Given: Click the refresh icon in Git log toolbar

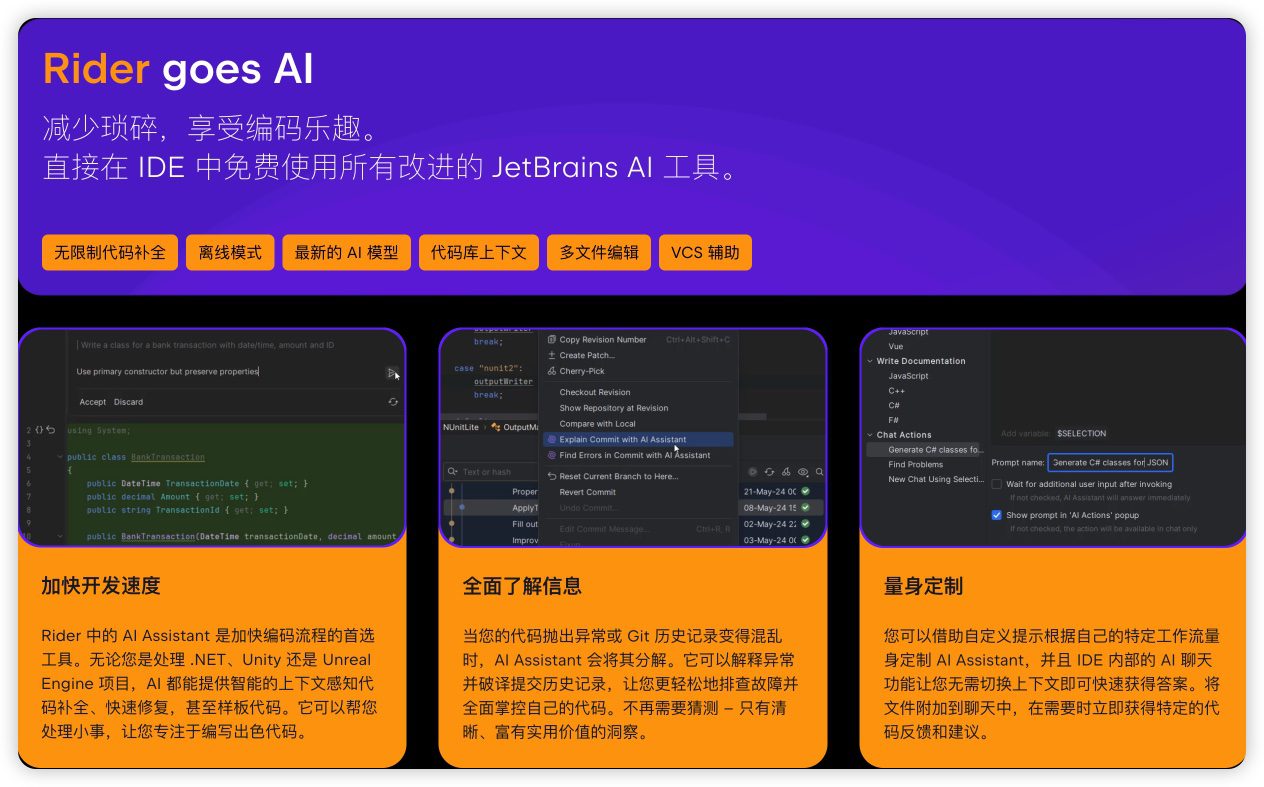Looking at the screenshot, I should coord(769,472).
